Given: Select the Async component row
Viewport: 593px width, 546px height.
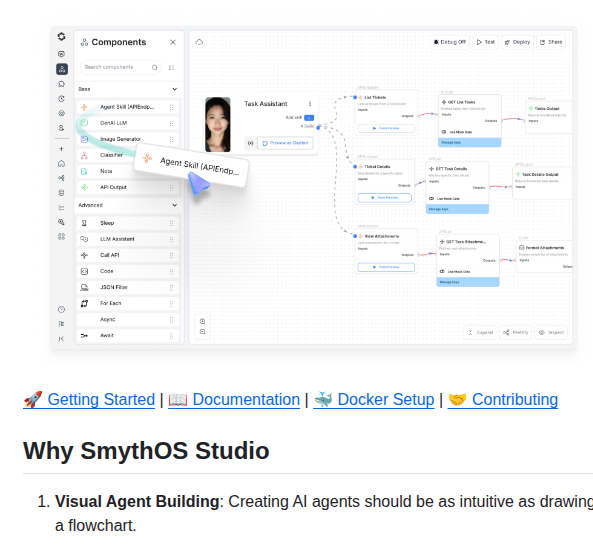Looking at the screenshot, I should pyautogui.click(x=128, y=320).
